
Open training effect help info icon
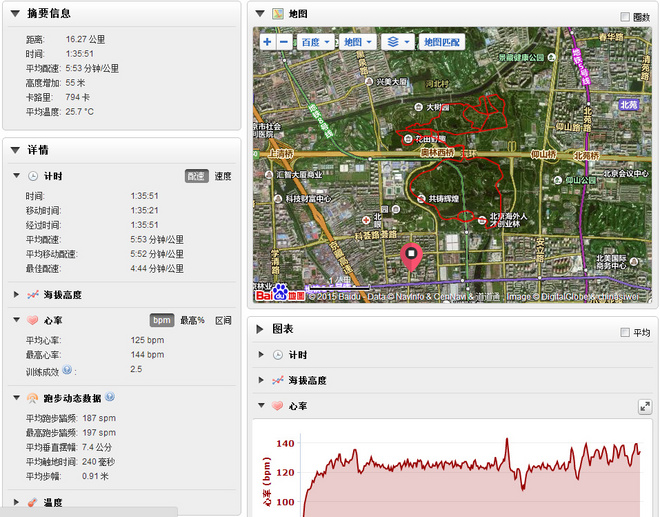(67, 370)
